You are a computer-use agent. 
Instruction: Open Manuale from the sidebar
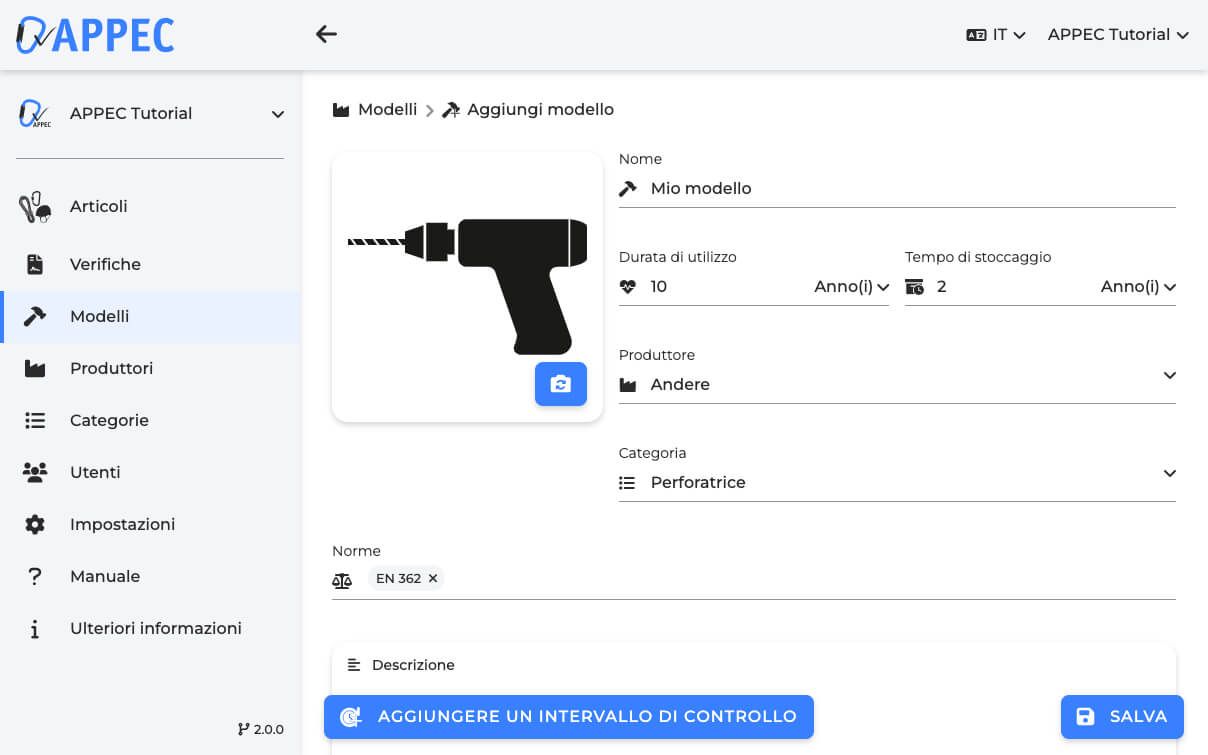105,577
